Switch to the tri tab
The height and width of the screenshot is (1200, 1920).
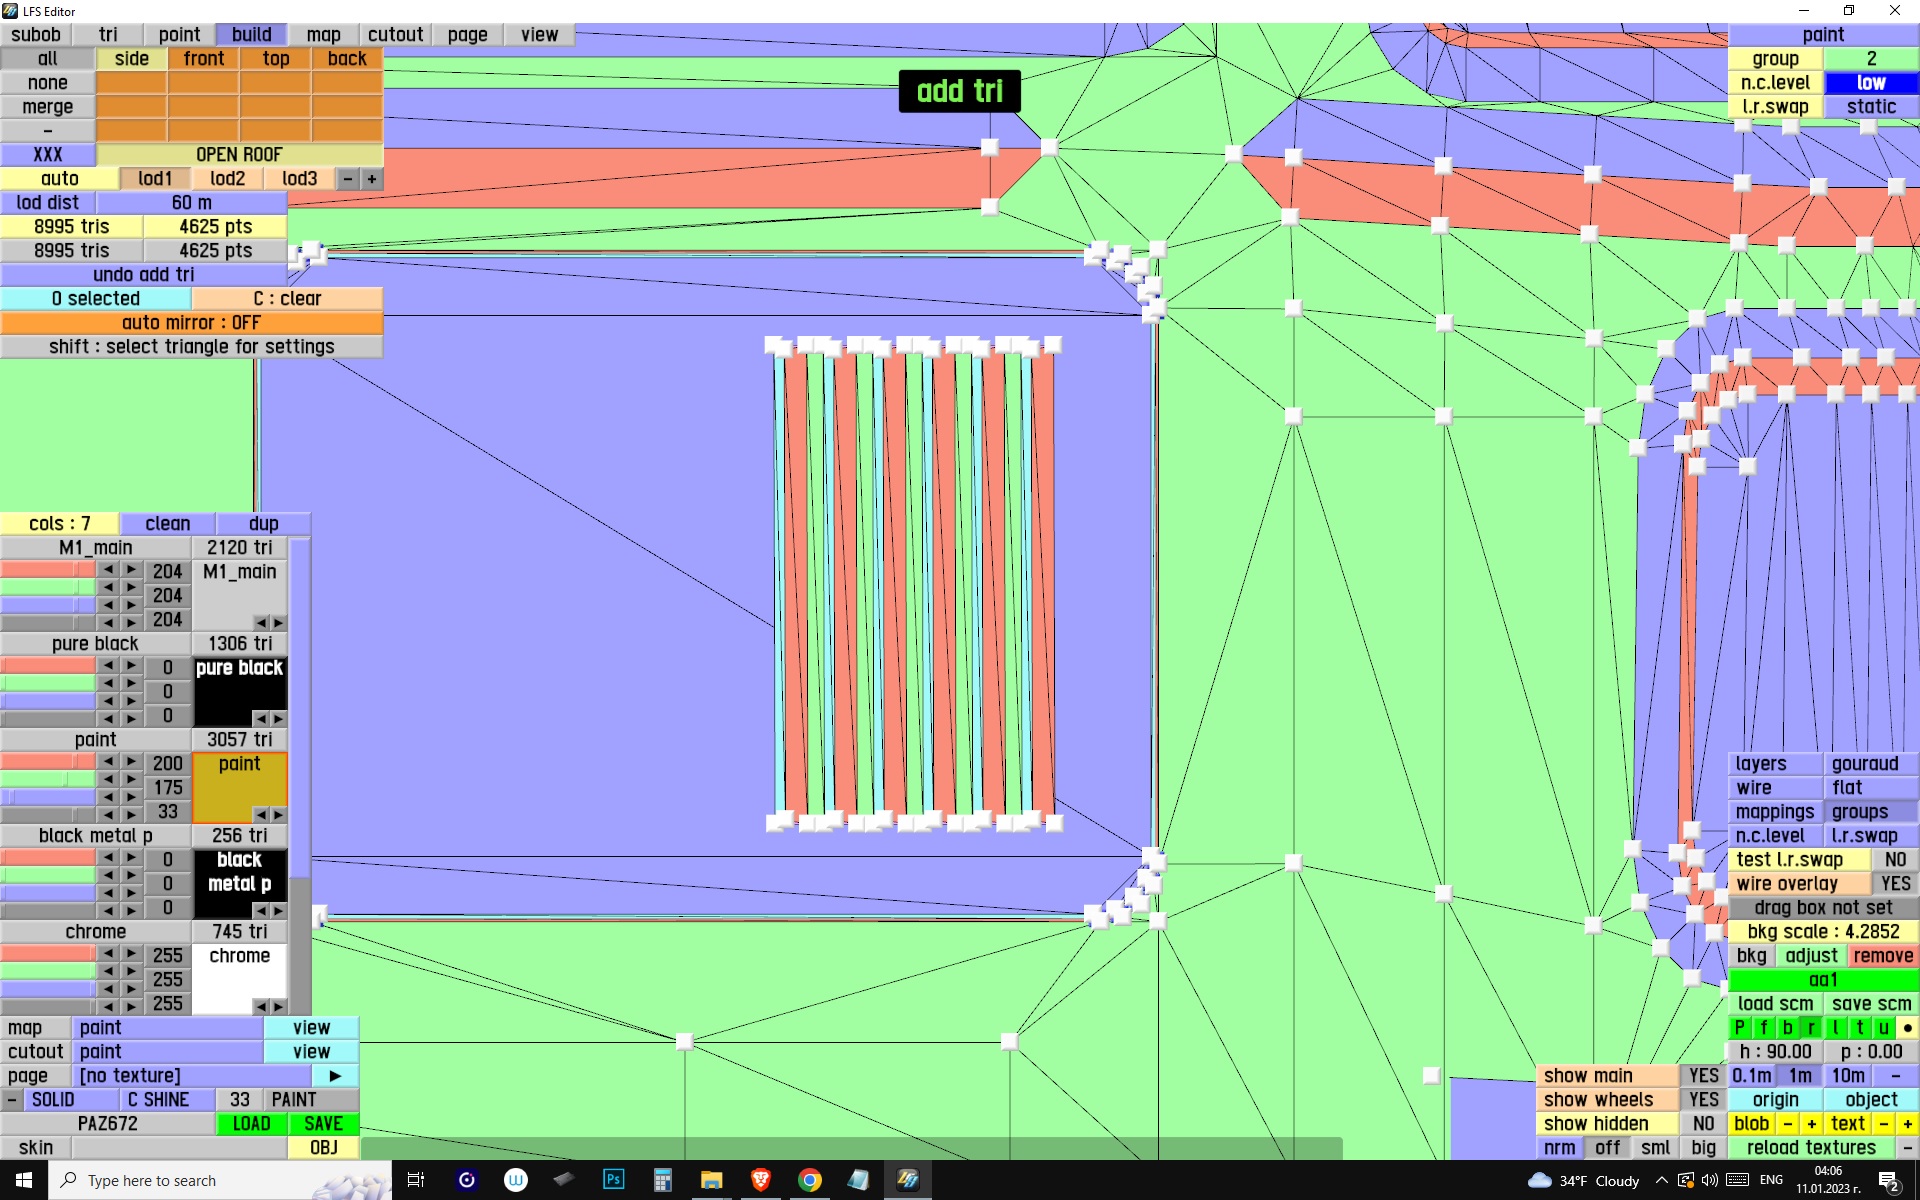(x=108, y=35)
